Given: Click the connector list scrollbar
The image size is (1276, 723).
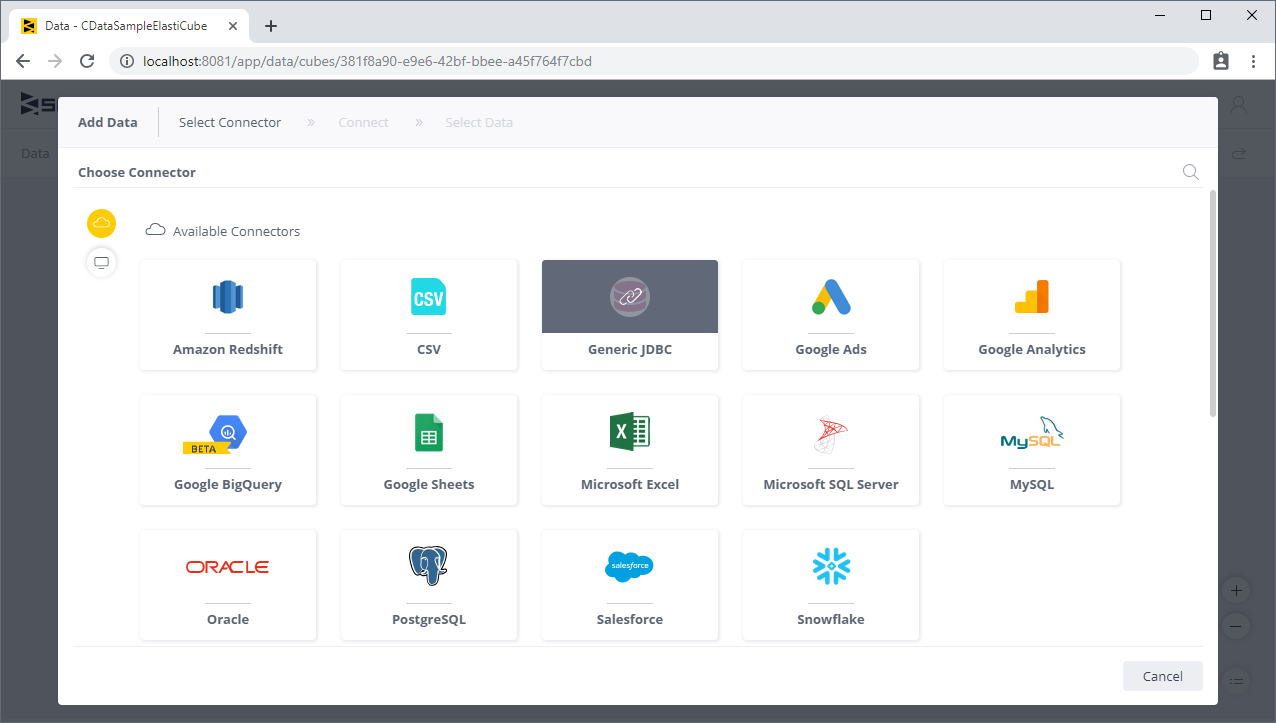Looking at the screenshot, I should point(1213,300).
